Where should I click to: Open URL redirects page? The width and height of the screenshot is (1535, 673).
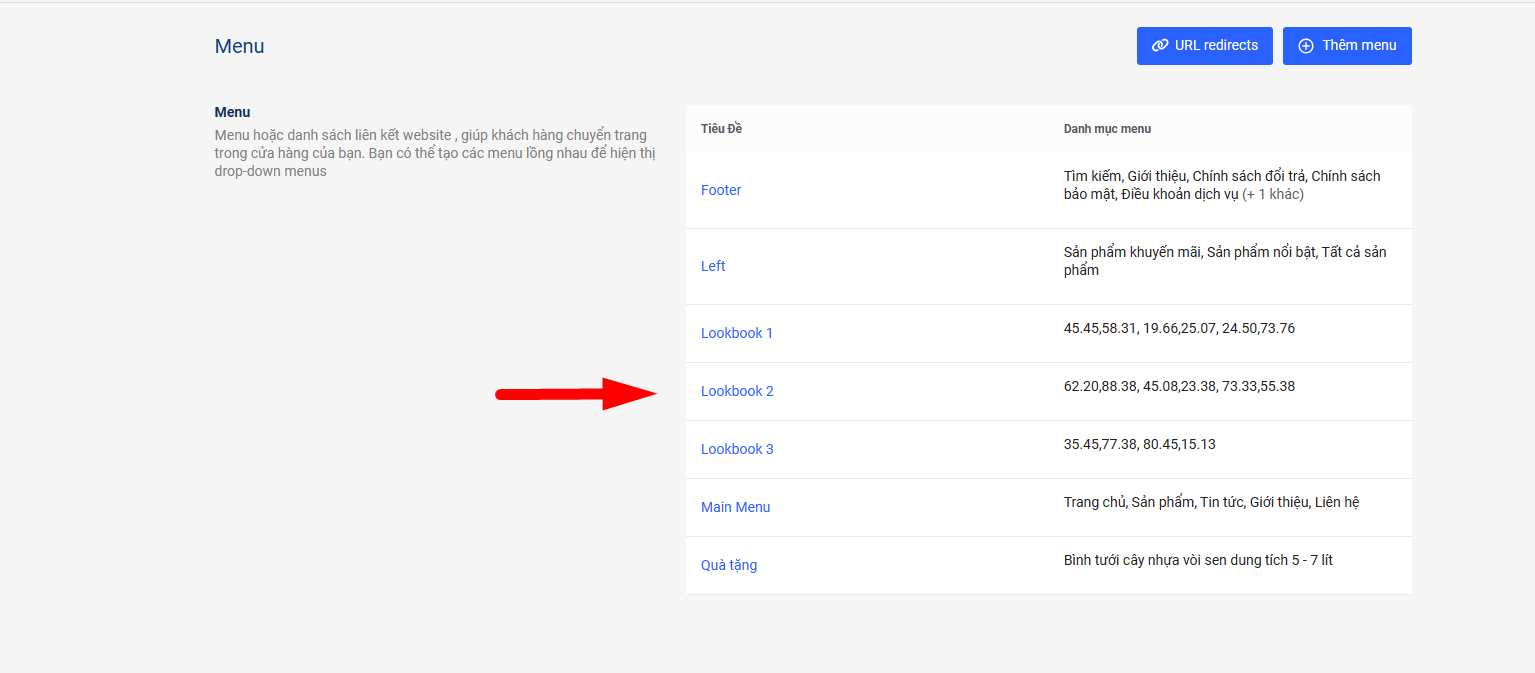[x=1204, y=46]
